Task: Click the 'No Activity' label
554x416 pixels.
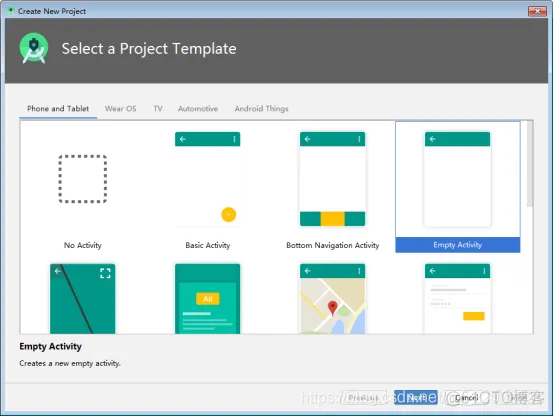Action: point(83,245)
